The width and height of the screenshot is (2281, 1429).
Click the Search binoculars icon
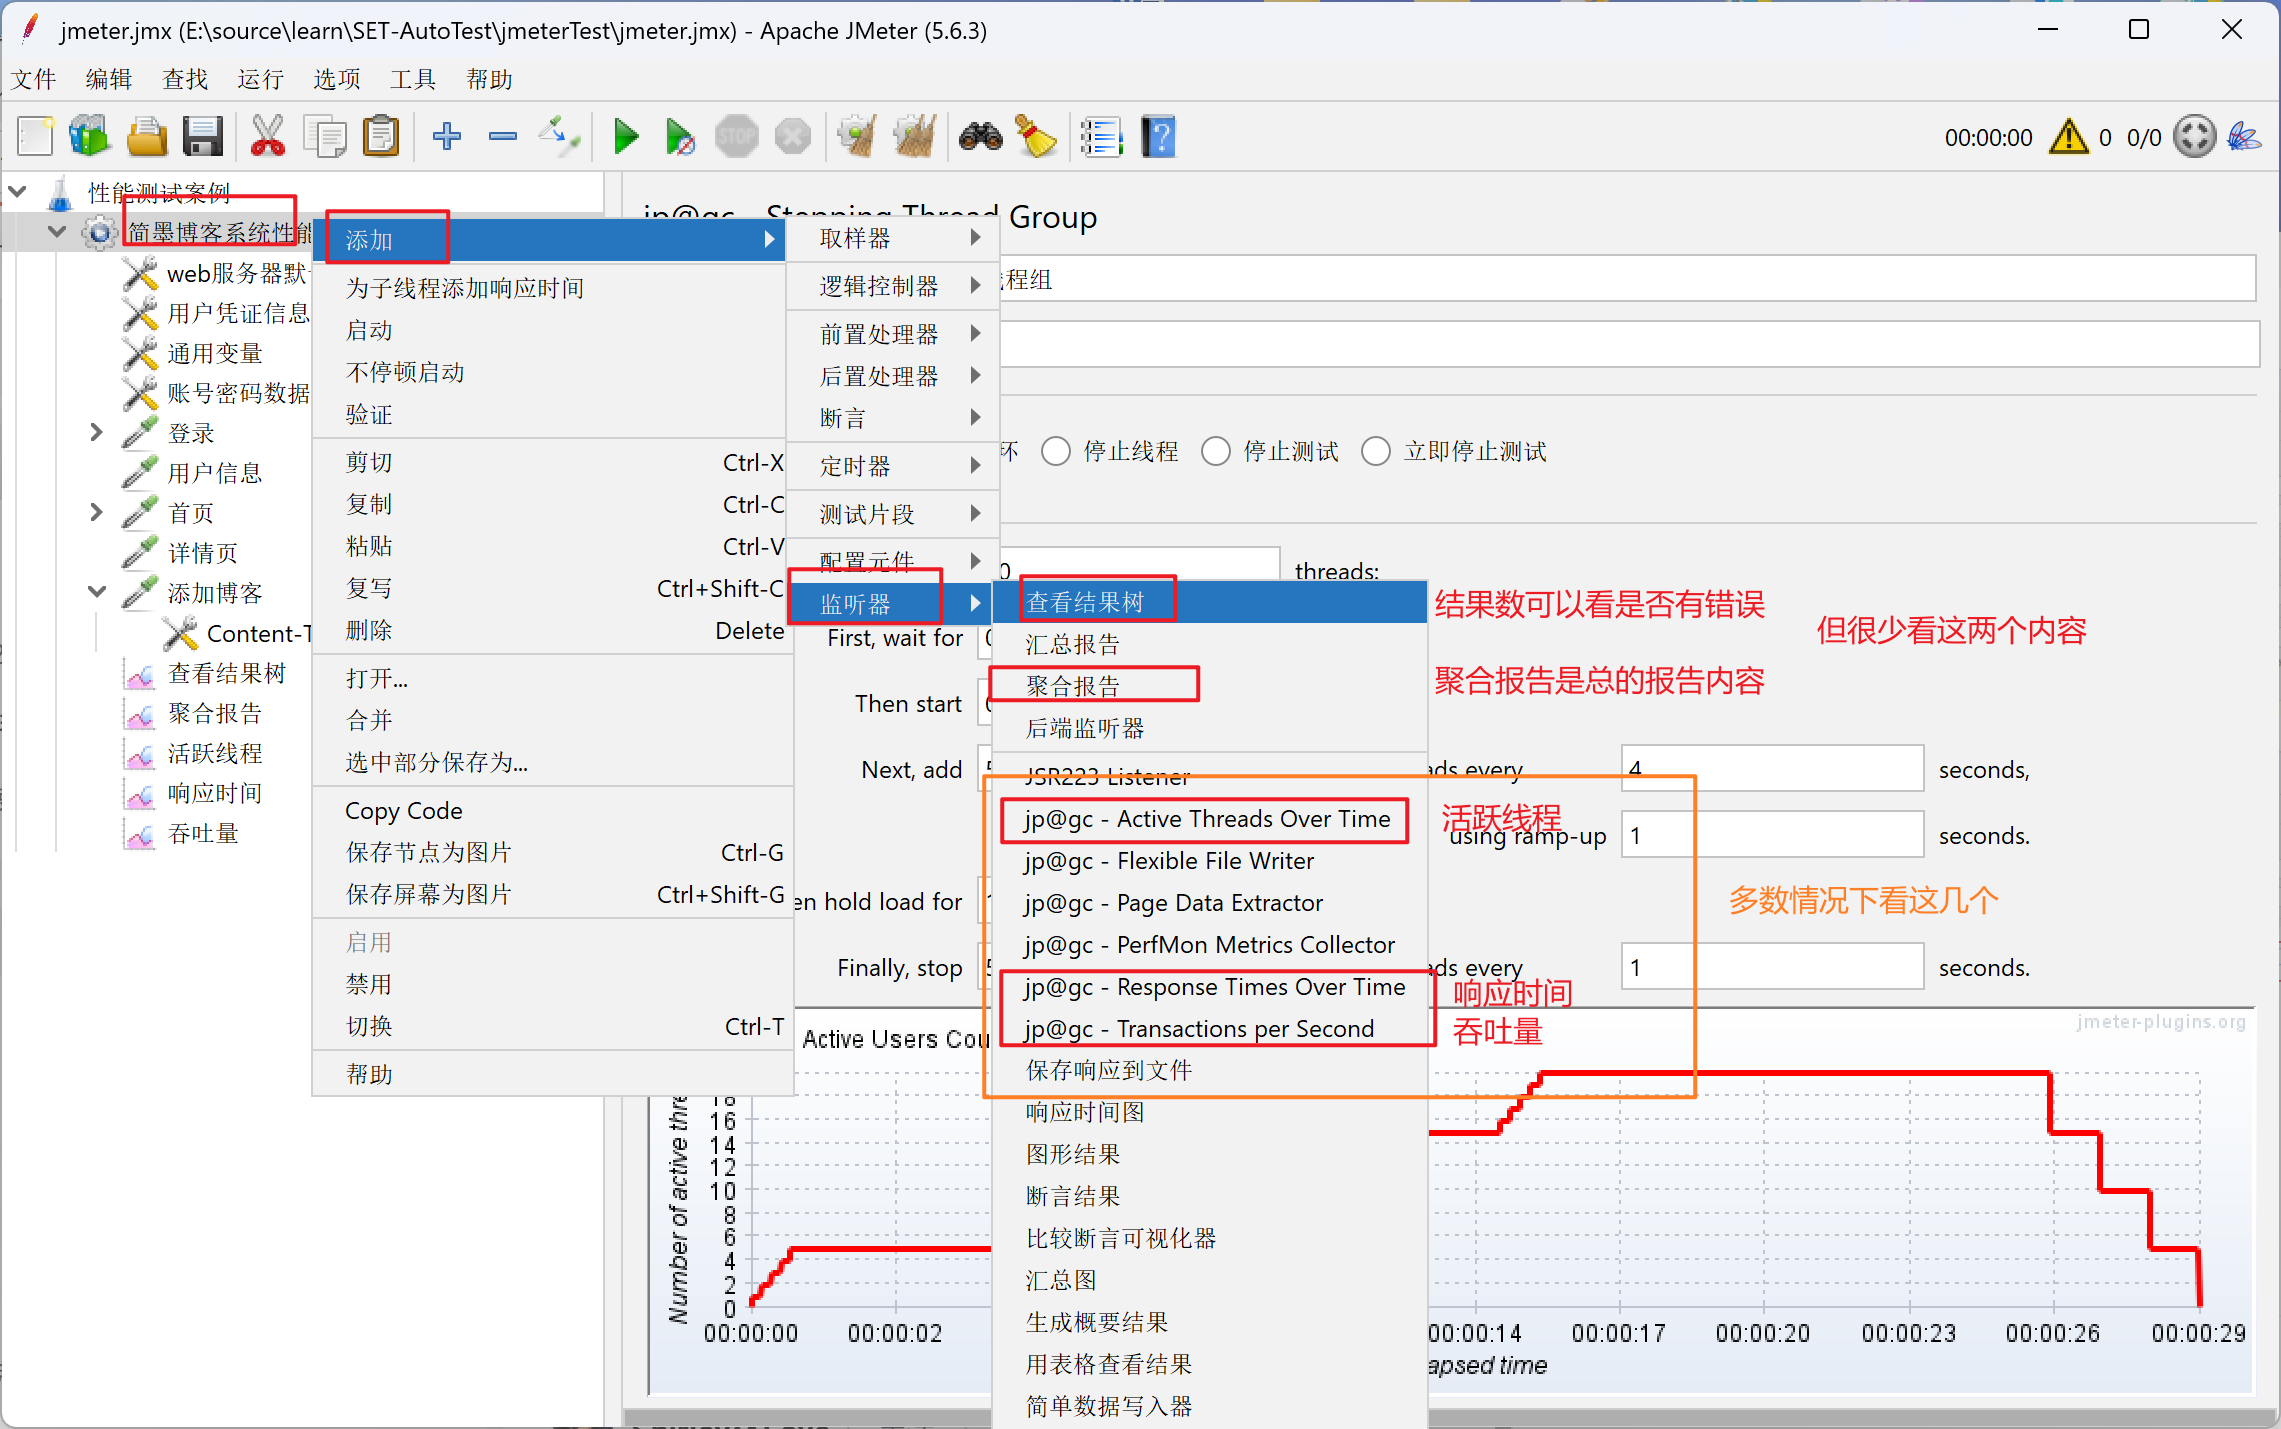click(980, 136)
